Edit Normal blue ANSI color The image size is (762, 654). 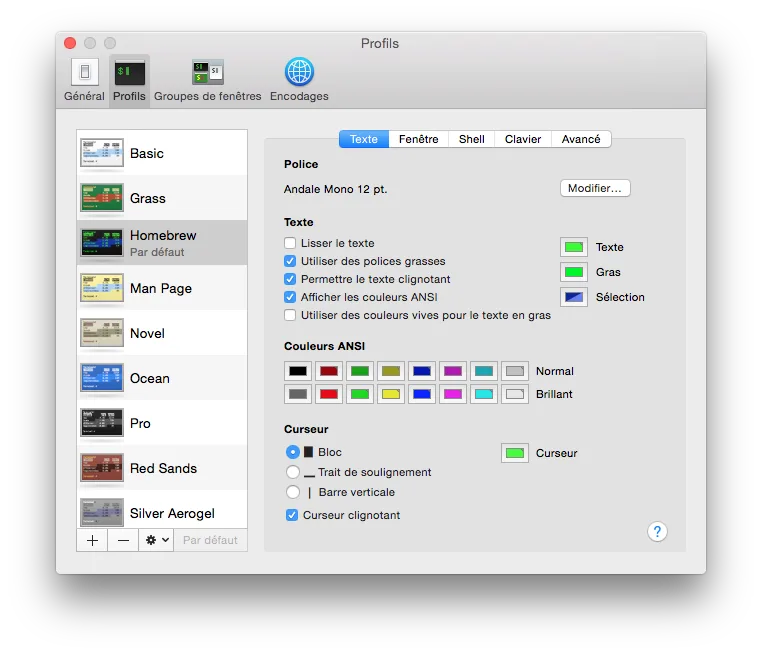422,371
